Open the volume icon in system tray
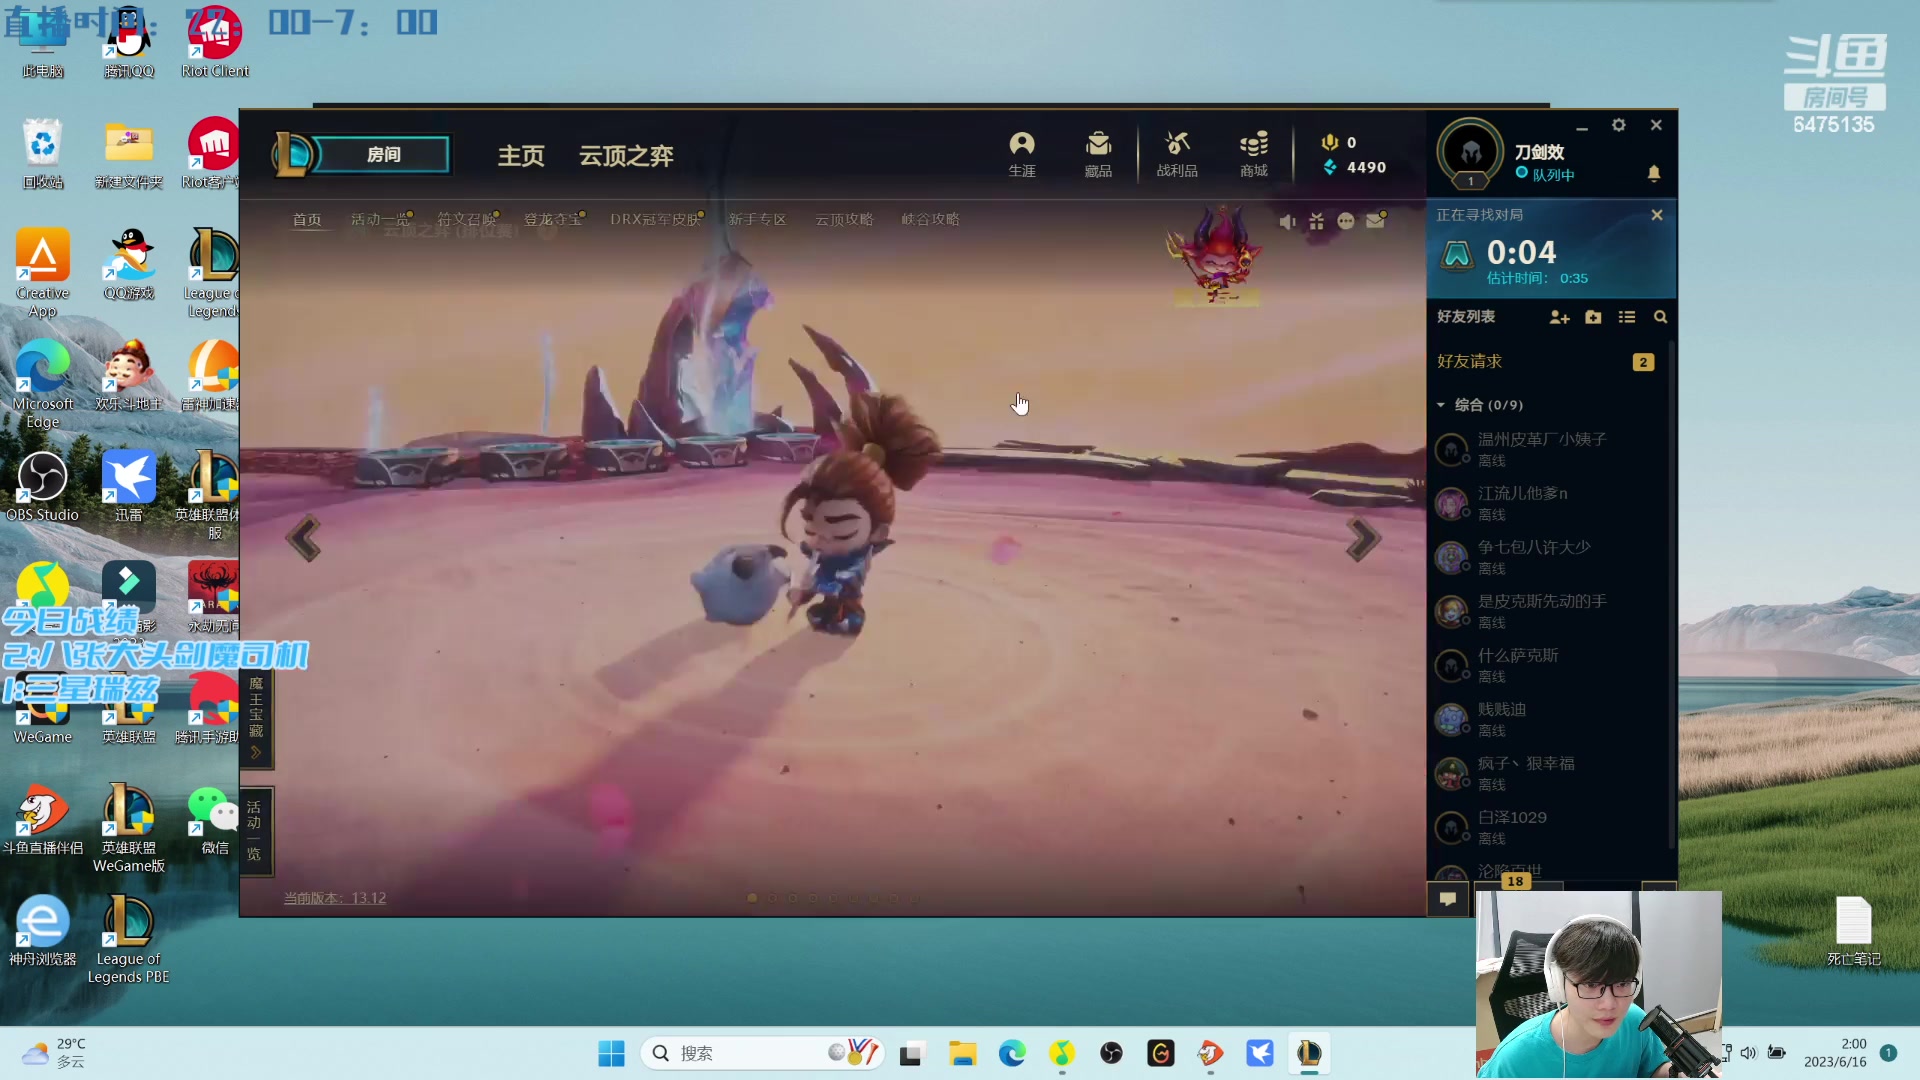The height and width of the screenshot is (1080, 1920). coord(1748,1053)
